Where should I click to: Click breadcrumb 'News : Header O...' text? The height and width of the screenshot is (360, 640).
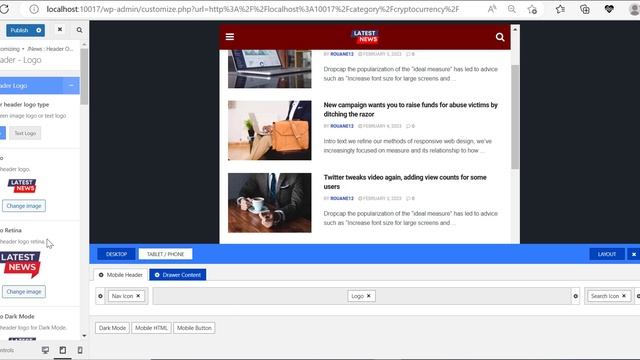click(50, 49)
